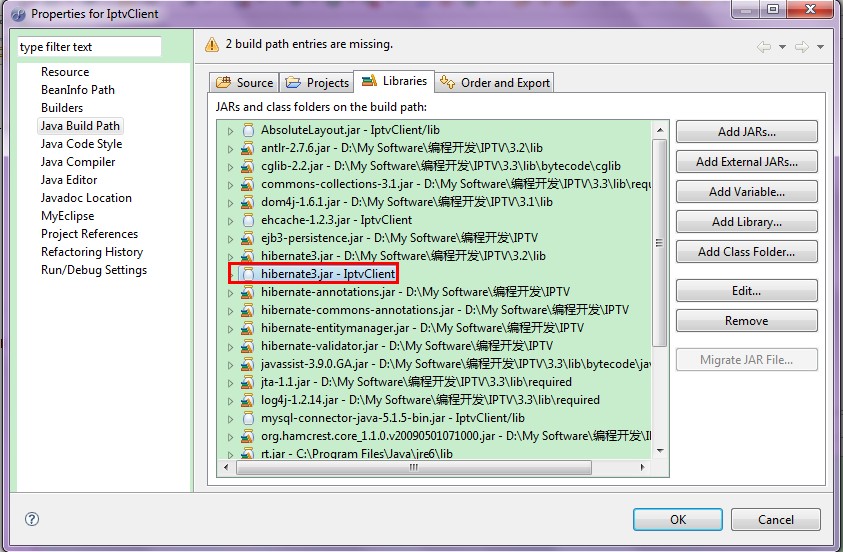Screen dimensions: 843x552
Task: Select BeanInfo Path in the sidebar
Action: tap(78, 90)
